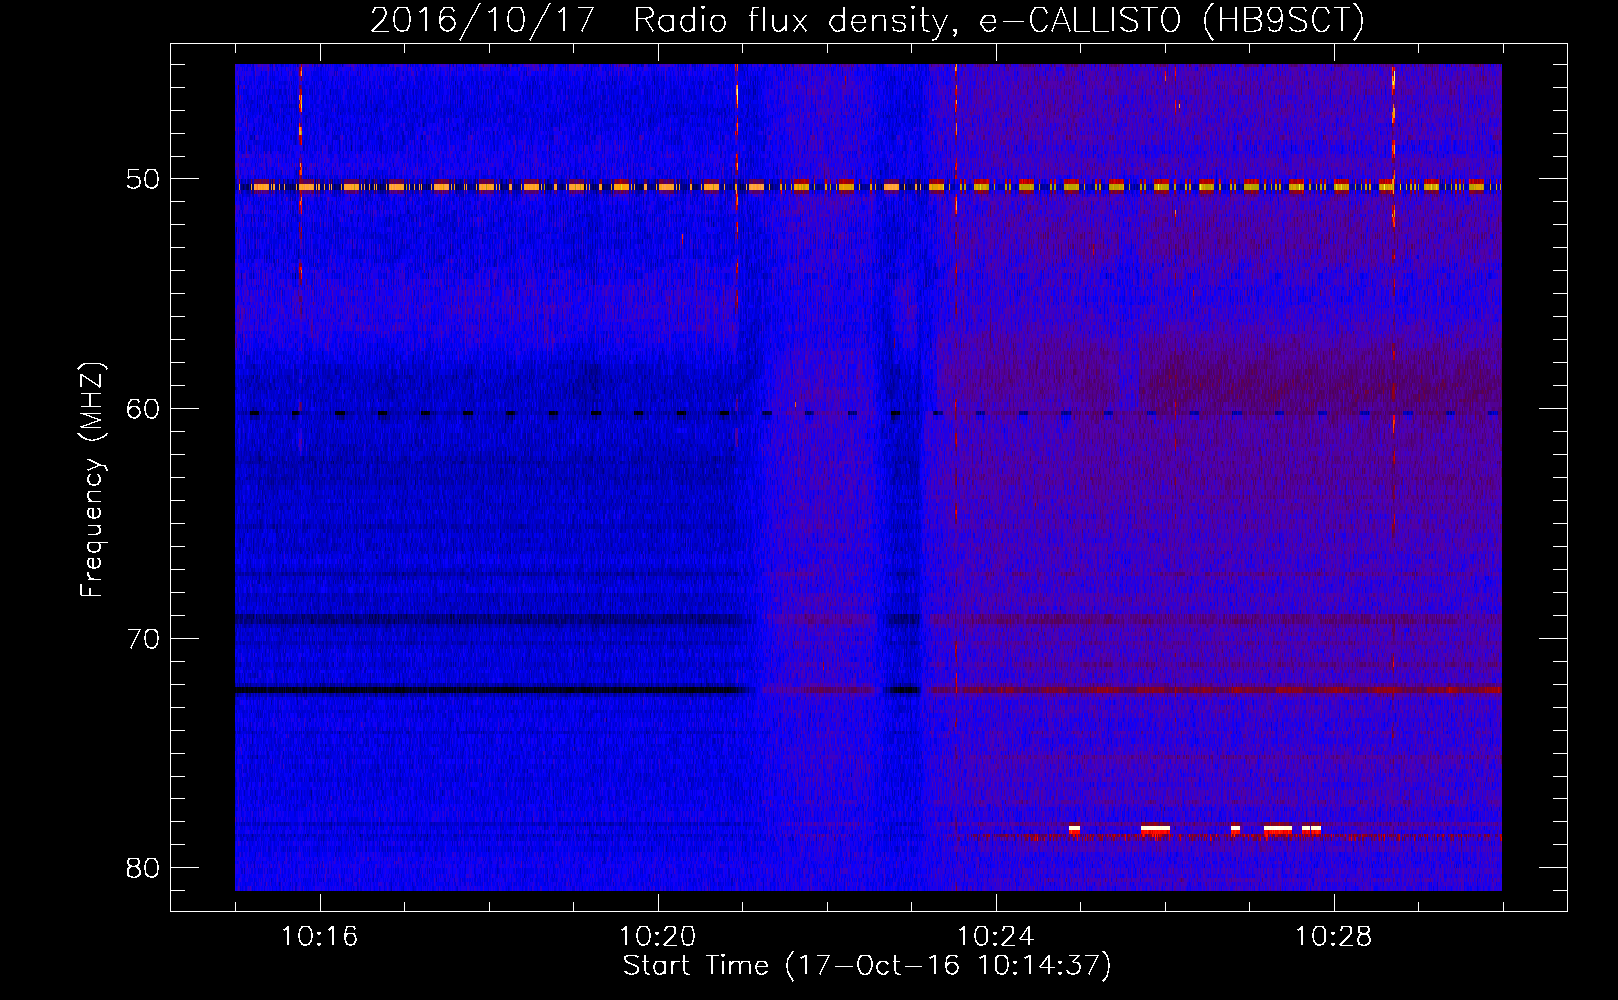Image resolution: width=1618 pixels, height=1000 pixels.
Task: Click the 80 MHz frequency tick label
Action: (143, 868)
